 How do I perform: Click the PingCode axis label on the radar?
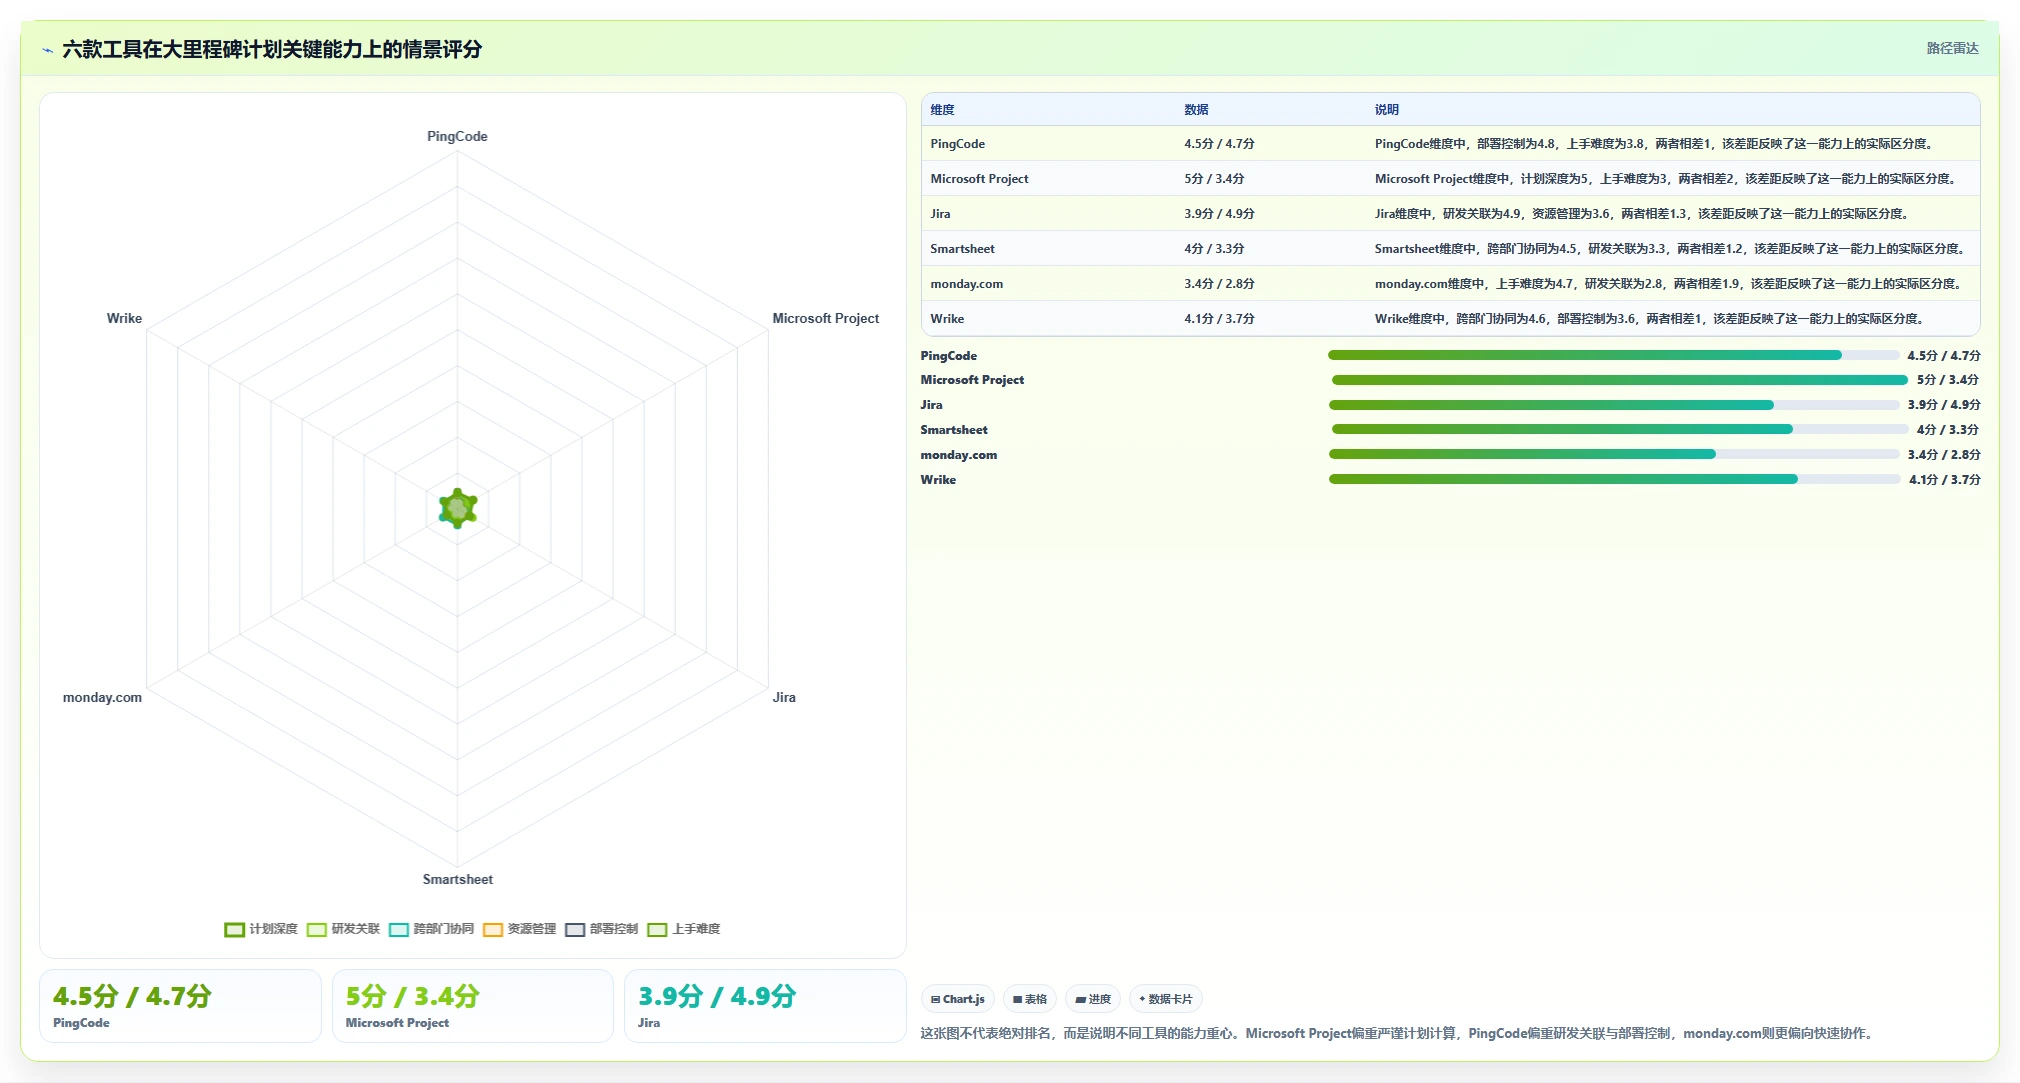coord(457,137)
